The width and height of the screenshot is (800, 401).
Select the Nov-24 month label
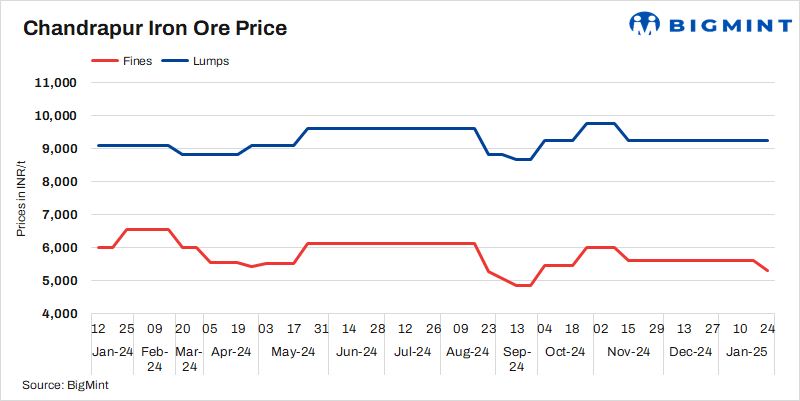point(629,352)
